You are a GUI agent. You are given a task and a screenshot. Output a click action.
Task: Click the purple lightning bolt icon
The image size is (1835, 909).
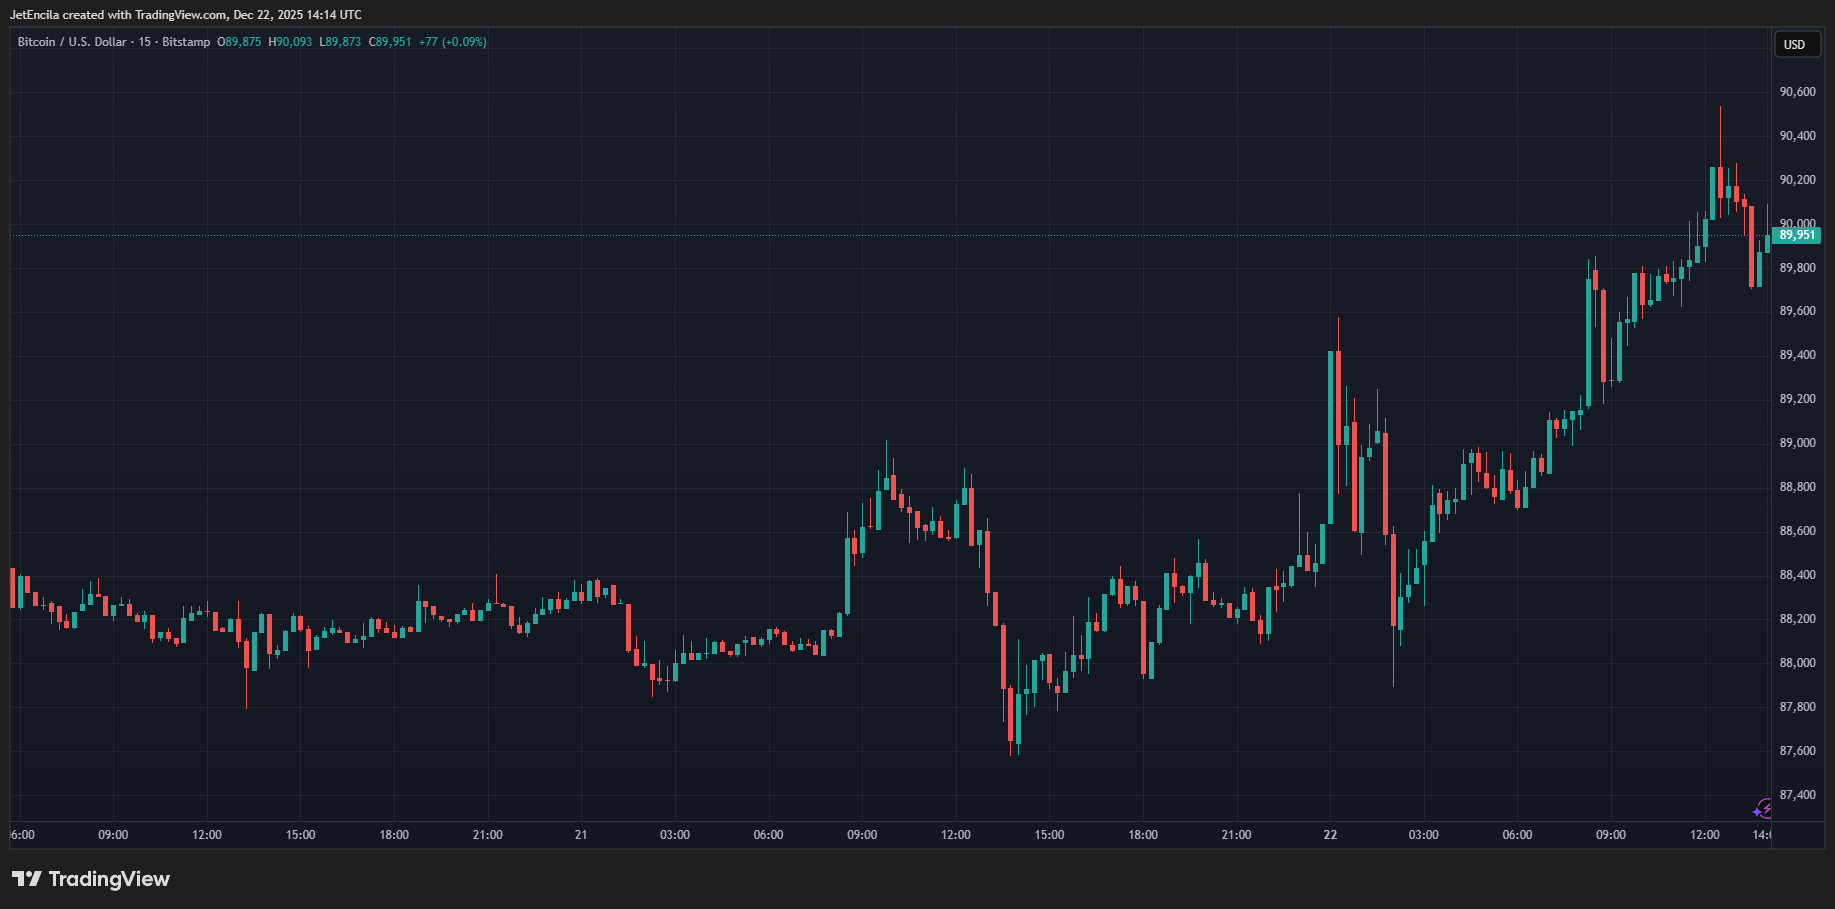pos(1763,809)
